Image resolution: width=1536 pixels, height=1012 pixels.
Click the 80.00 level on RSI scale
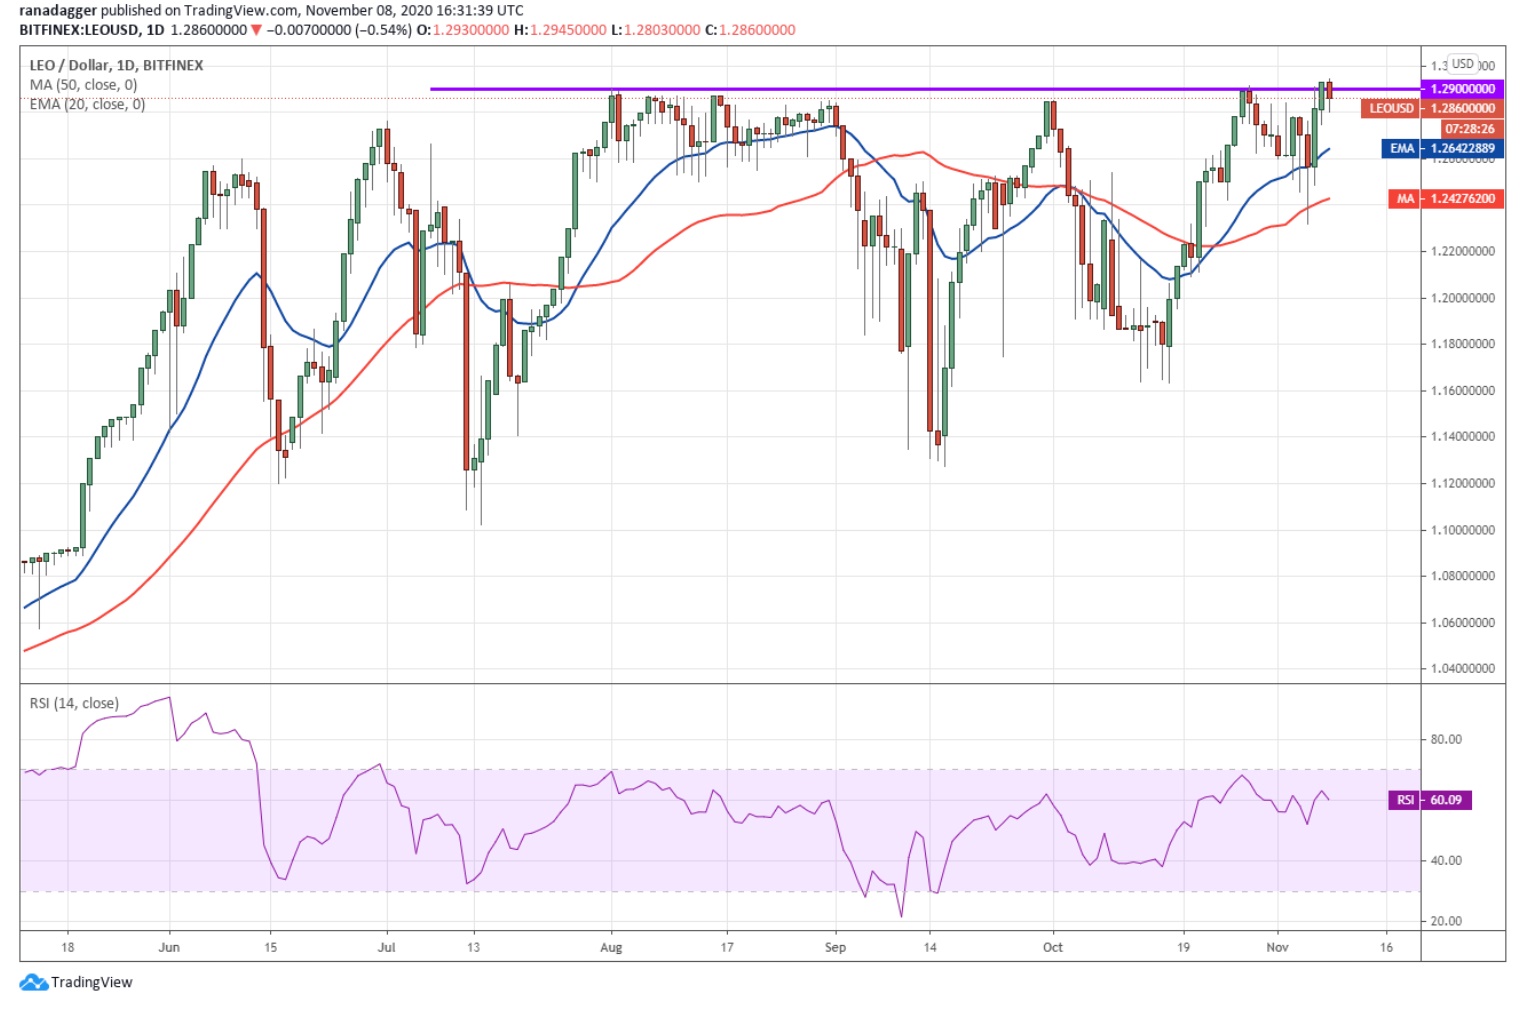[1446, 740]
